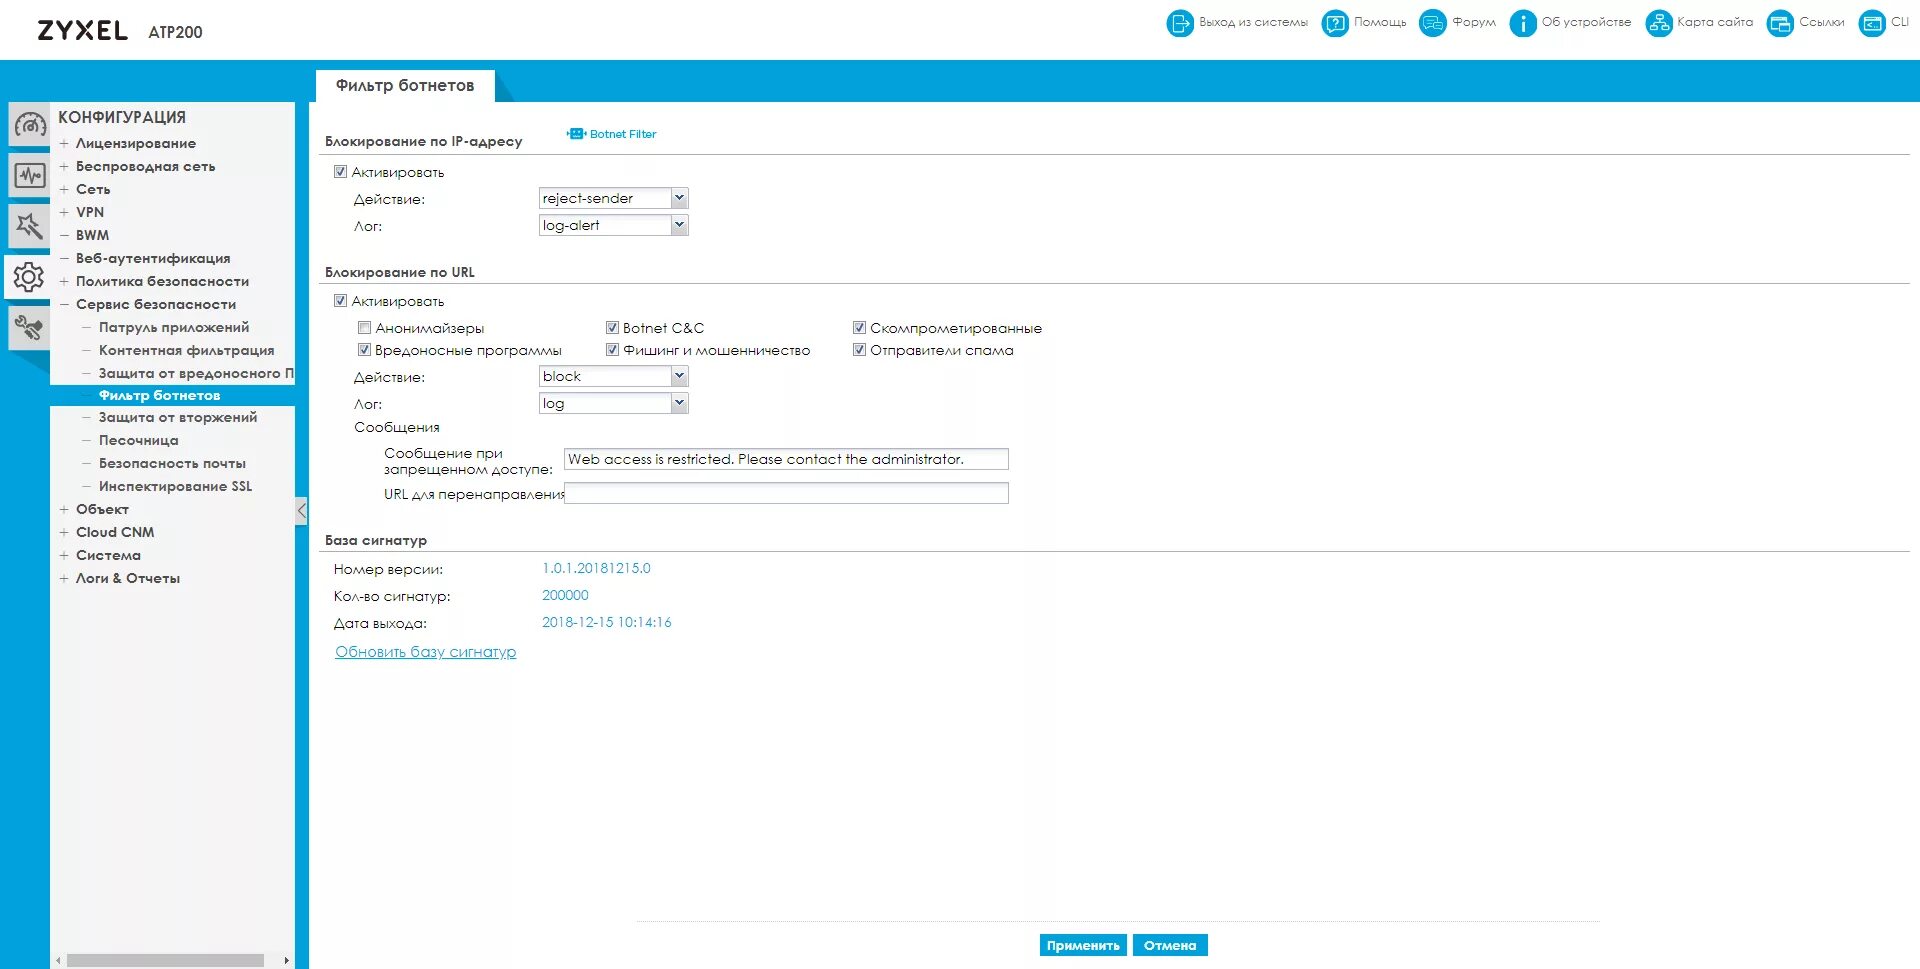
Task: Open the CLI console icon
Action: point(1872,23)
